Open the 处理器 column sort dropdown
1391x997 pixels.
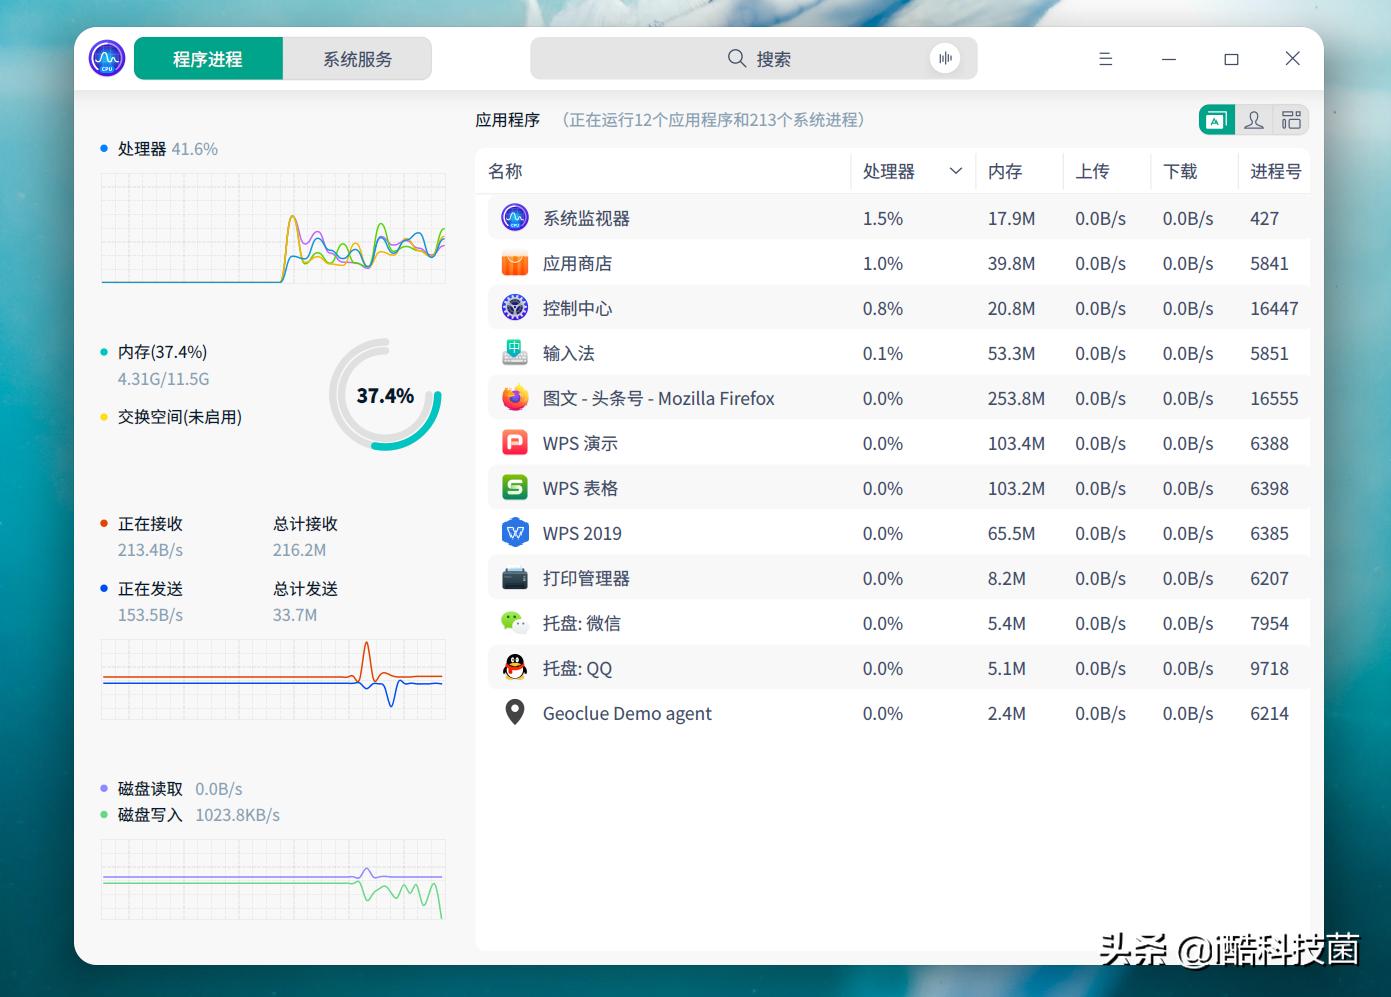(x=954, y=171)
